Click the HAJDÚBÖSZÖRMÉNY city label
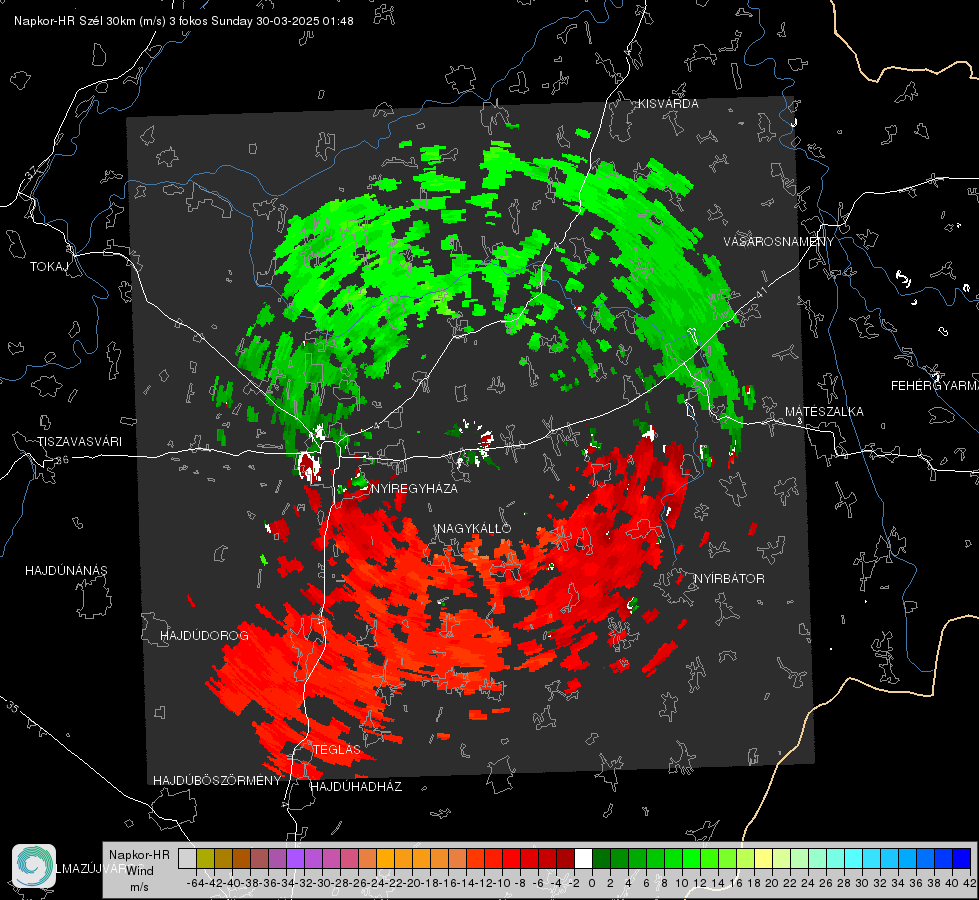This screenshot has height=900, width=979. [217, 780]
